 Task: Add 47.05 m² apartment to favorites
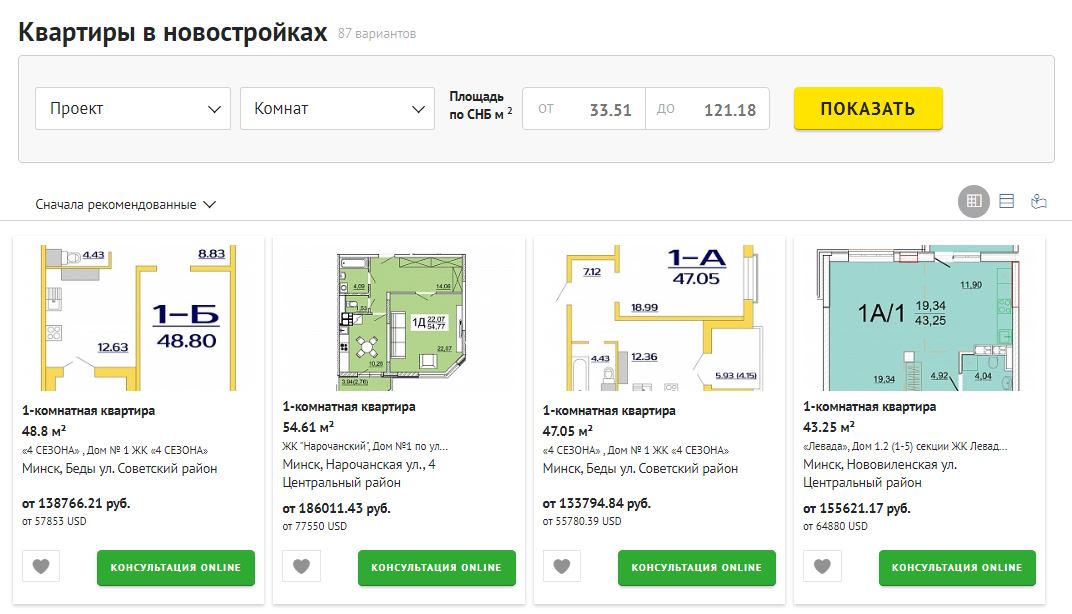pos(562,567)
